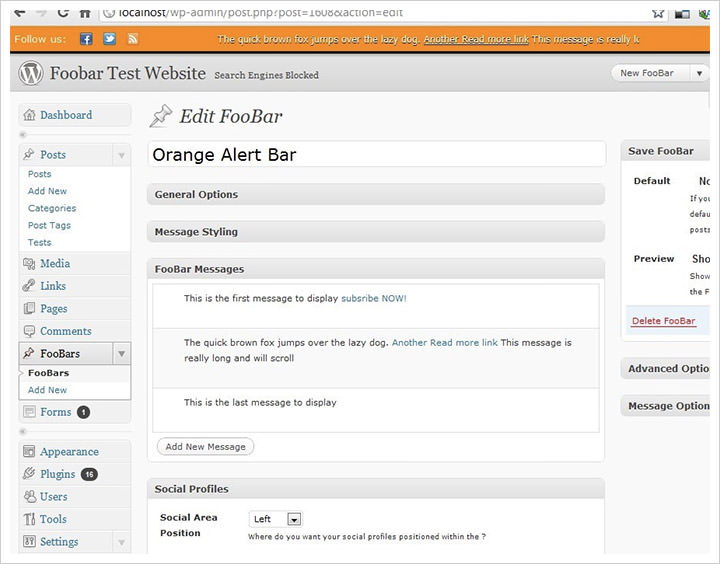Click the browser reload icon

tap(63, 13)
